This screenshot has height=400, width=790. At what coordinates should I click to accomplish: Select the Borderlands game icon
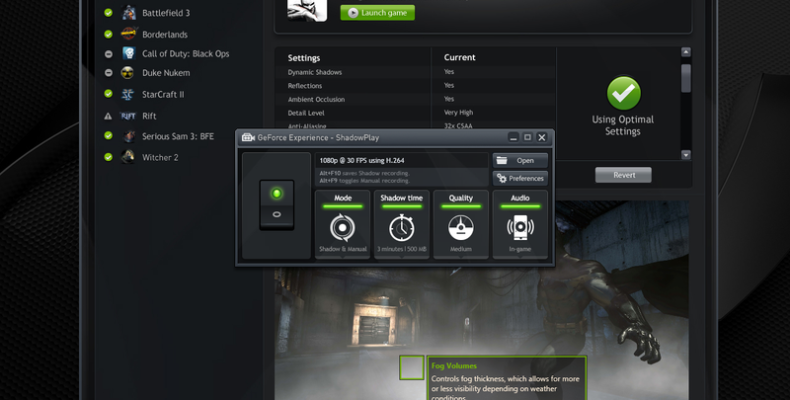[x=129, y=34]
